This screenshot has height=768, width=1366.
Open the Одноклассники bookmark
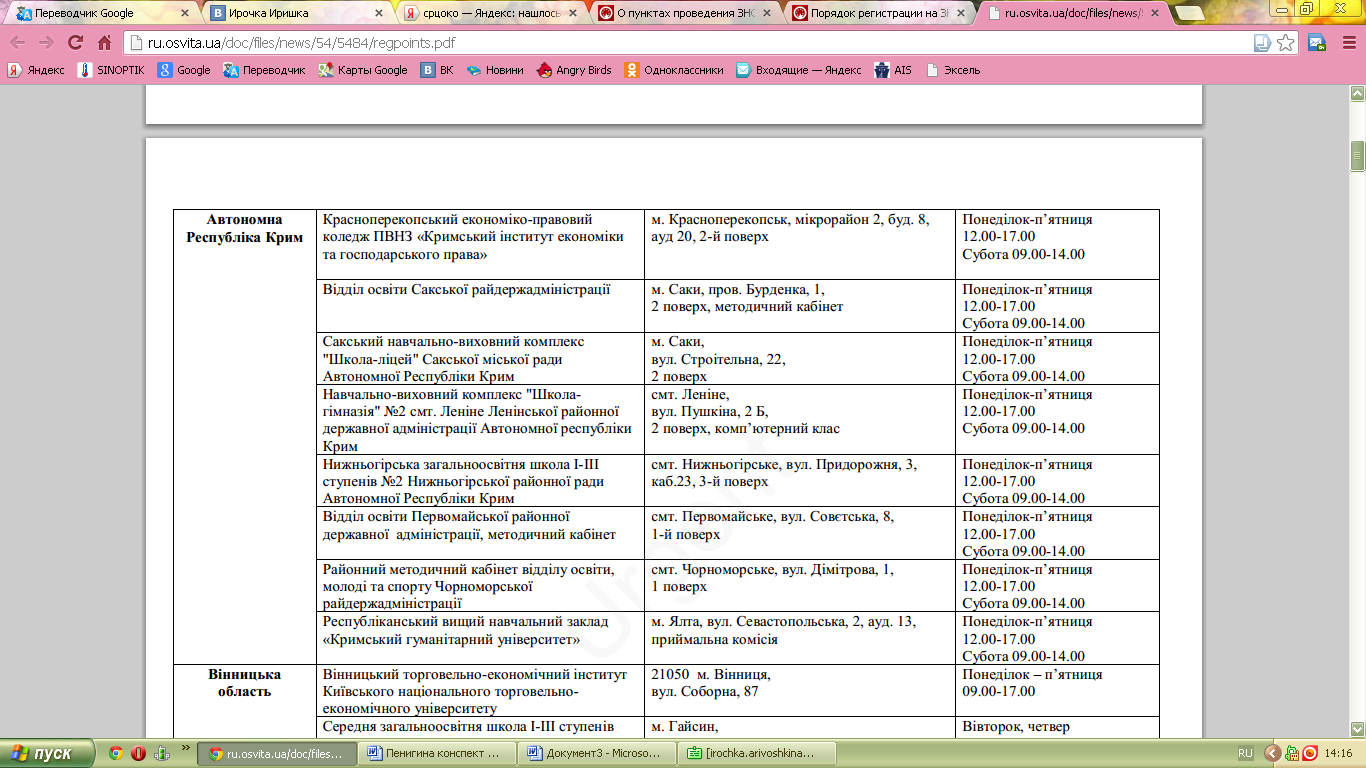(x=674, y=70)
